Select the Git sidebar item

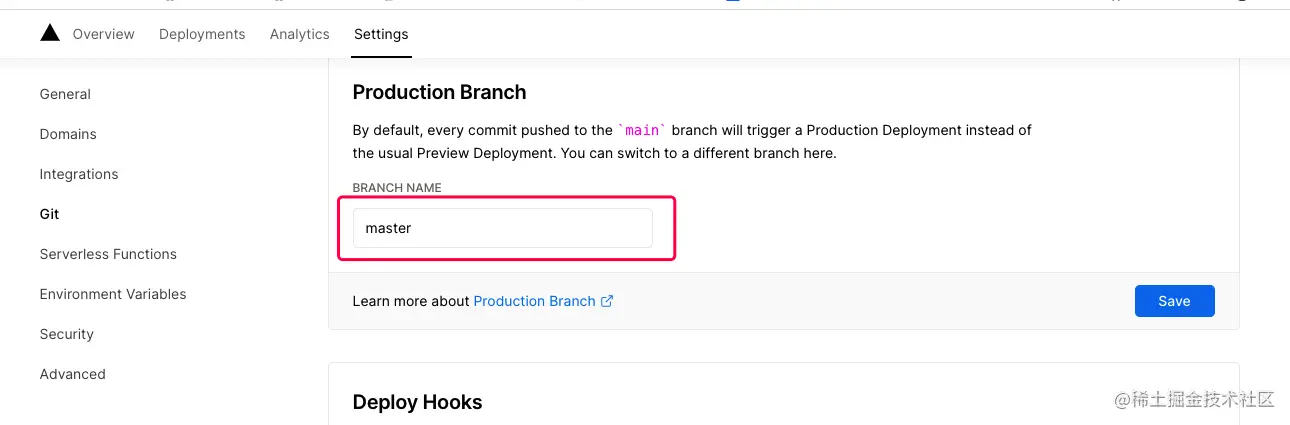tap(49, 214)
